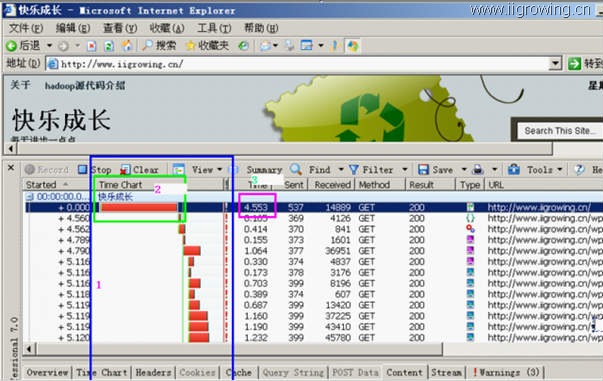The image size is (603, 381).
Task: Click the mail envelope toolbar icon
Action: [265, 46]
